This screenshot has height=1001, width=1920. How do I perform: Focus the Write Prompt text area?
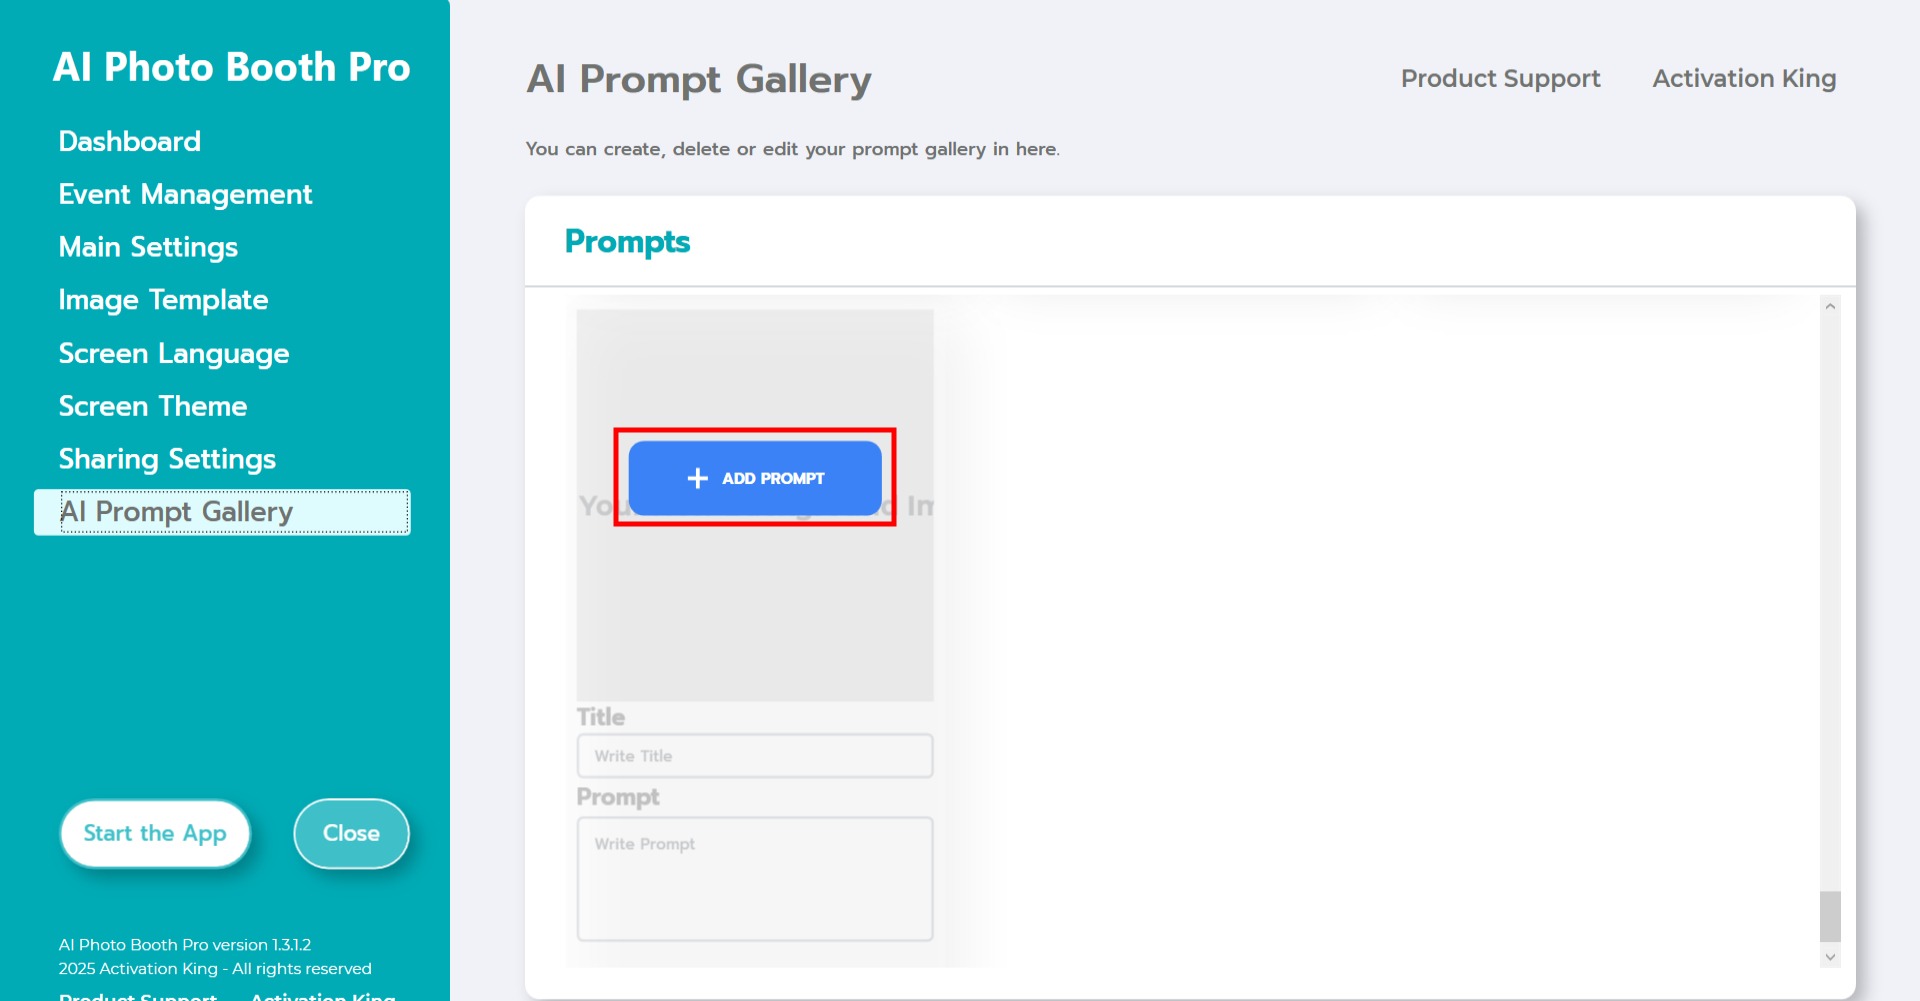coord(755,879)
